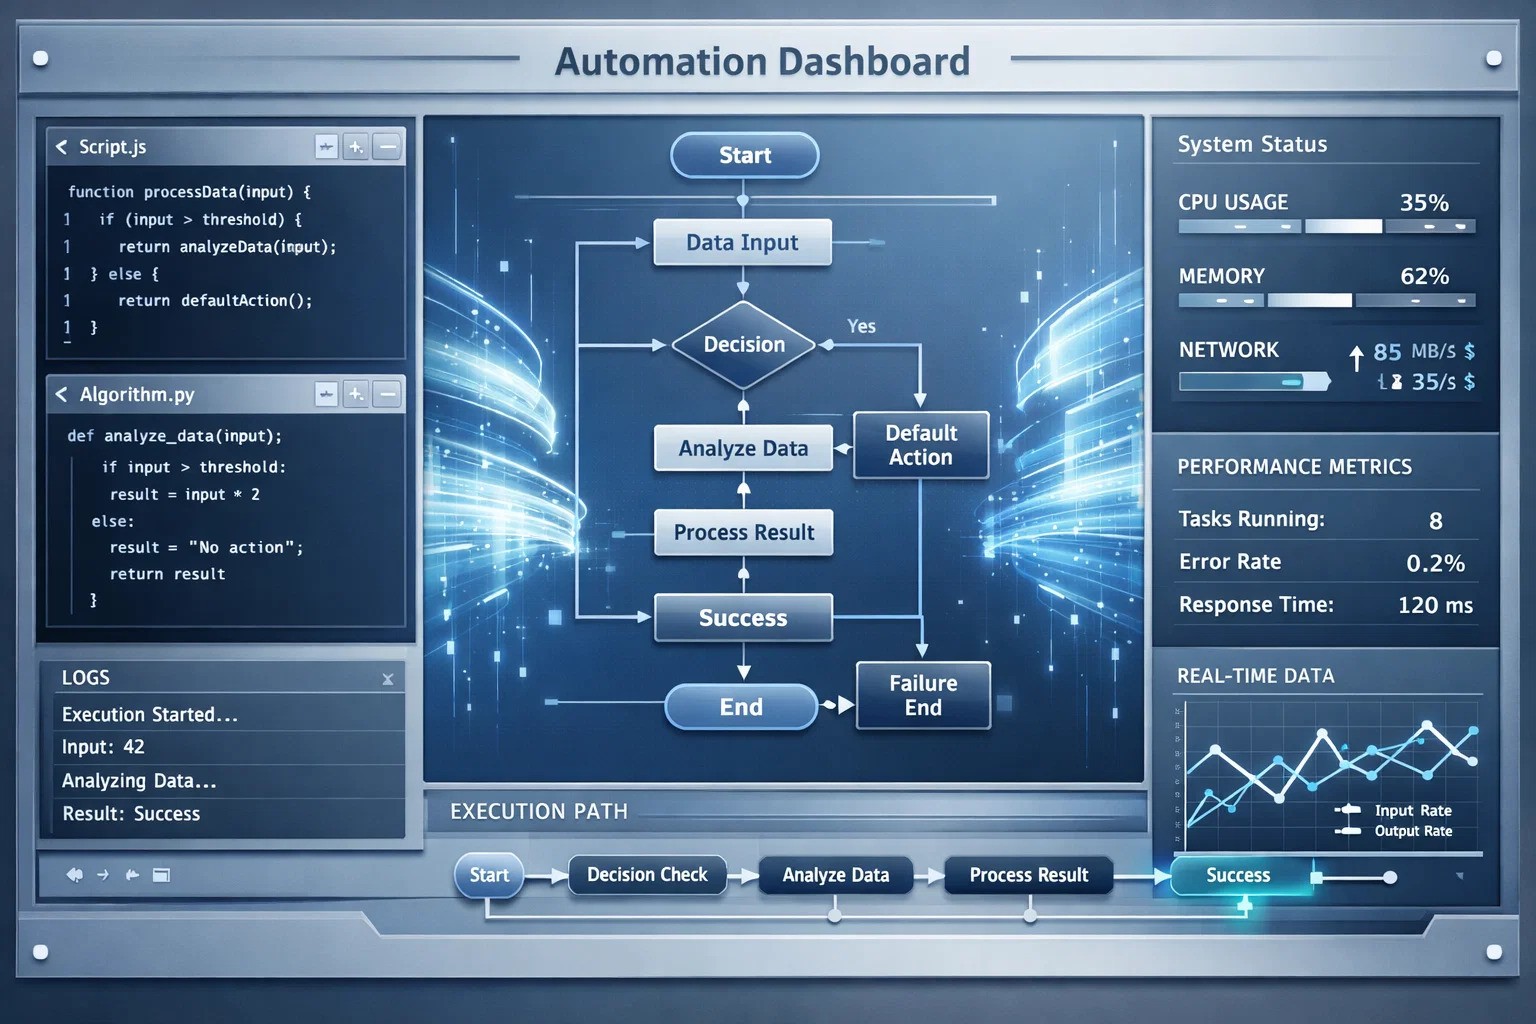Image resolution: width=1536 pixels, height=1024 pixels.
Task: Toggle the Input Rate legend series
Action: (x=1412, y=810)
